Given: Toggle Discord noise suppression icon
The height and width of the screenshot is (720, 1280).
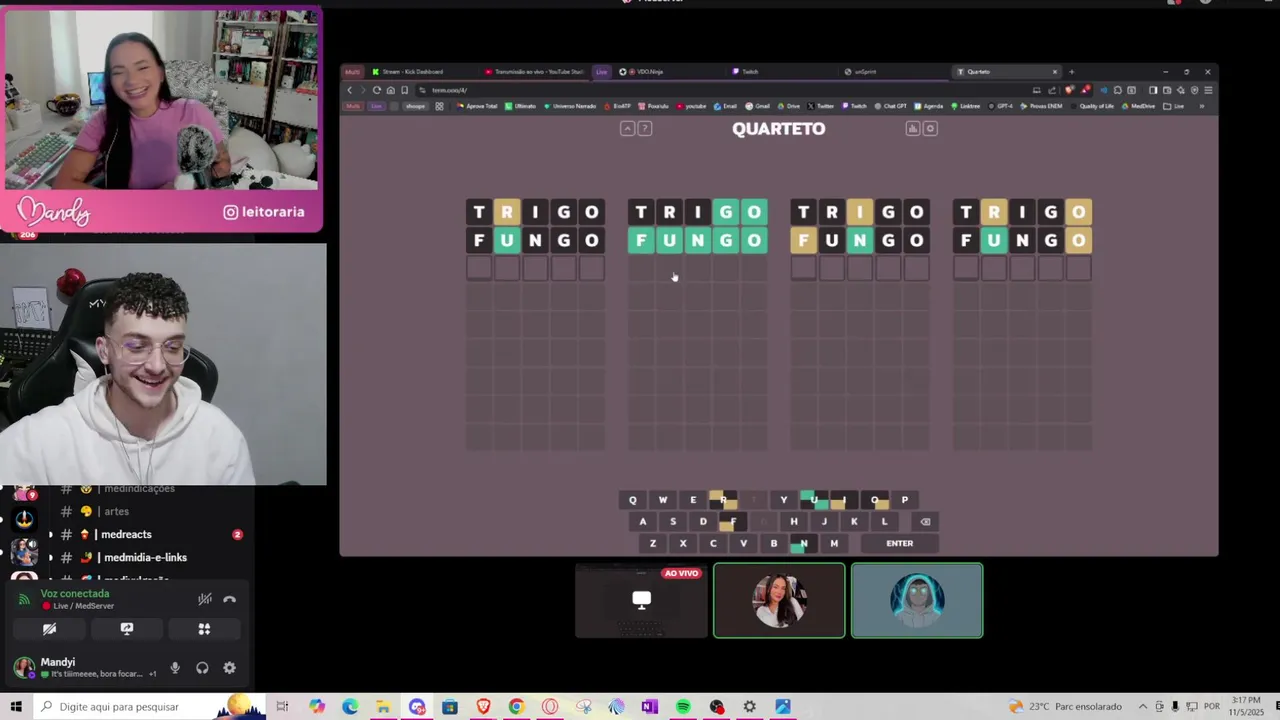Looking at the screenshot, I should tap(205, 599).
